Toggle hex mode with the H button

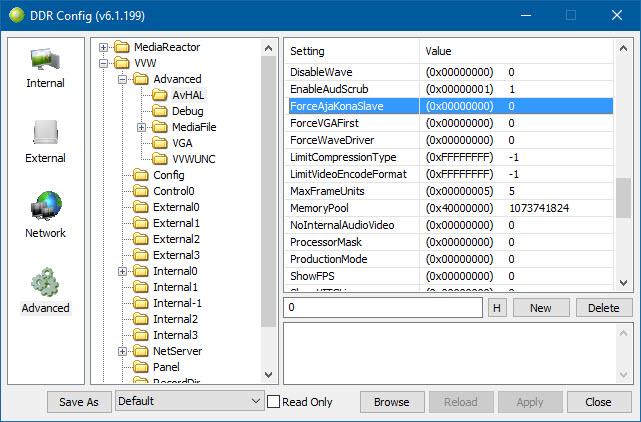[497, 308]
